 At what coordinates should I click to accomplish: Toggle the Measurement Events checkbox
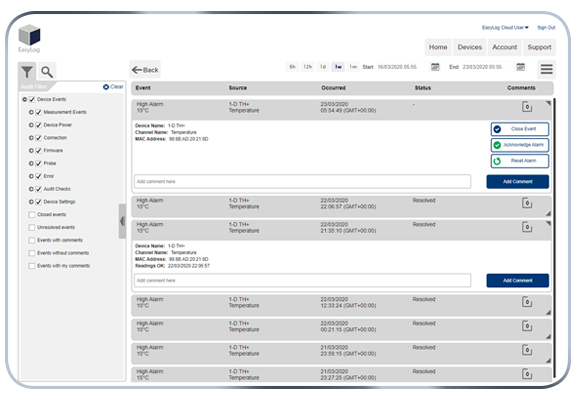pyautogui.click(x=39, y=112)
